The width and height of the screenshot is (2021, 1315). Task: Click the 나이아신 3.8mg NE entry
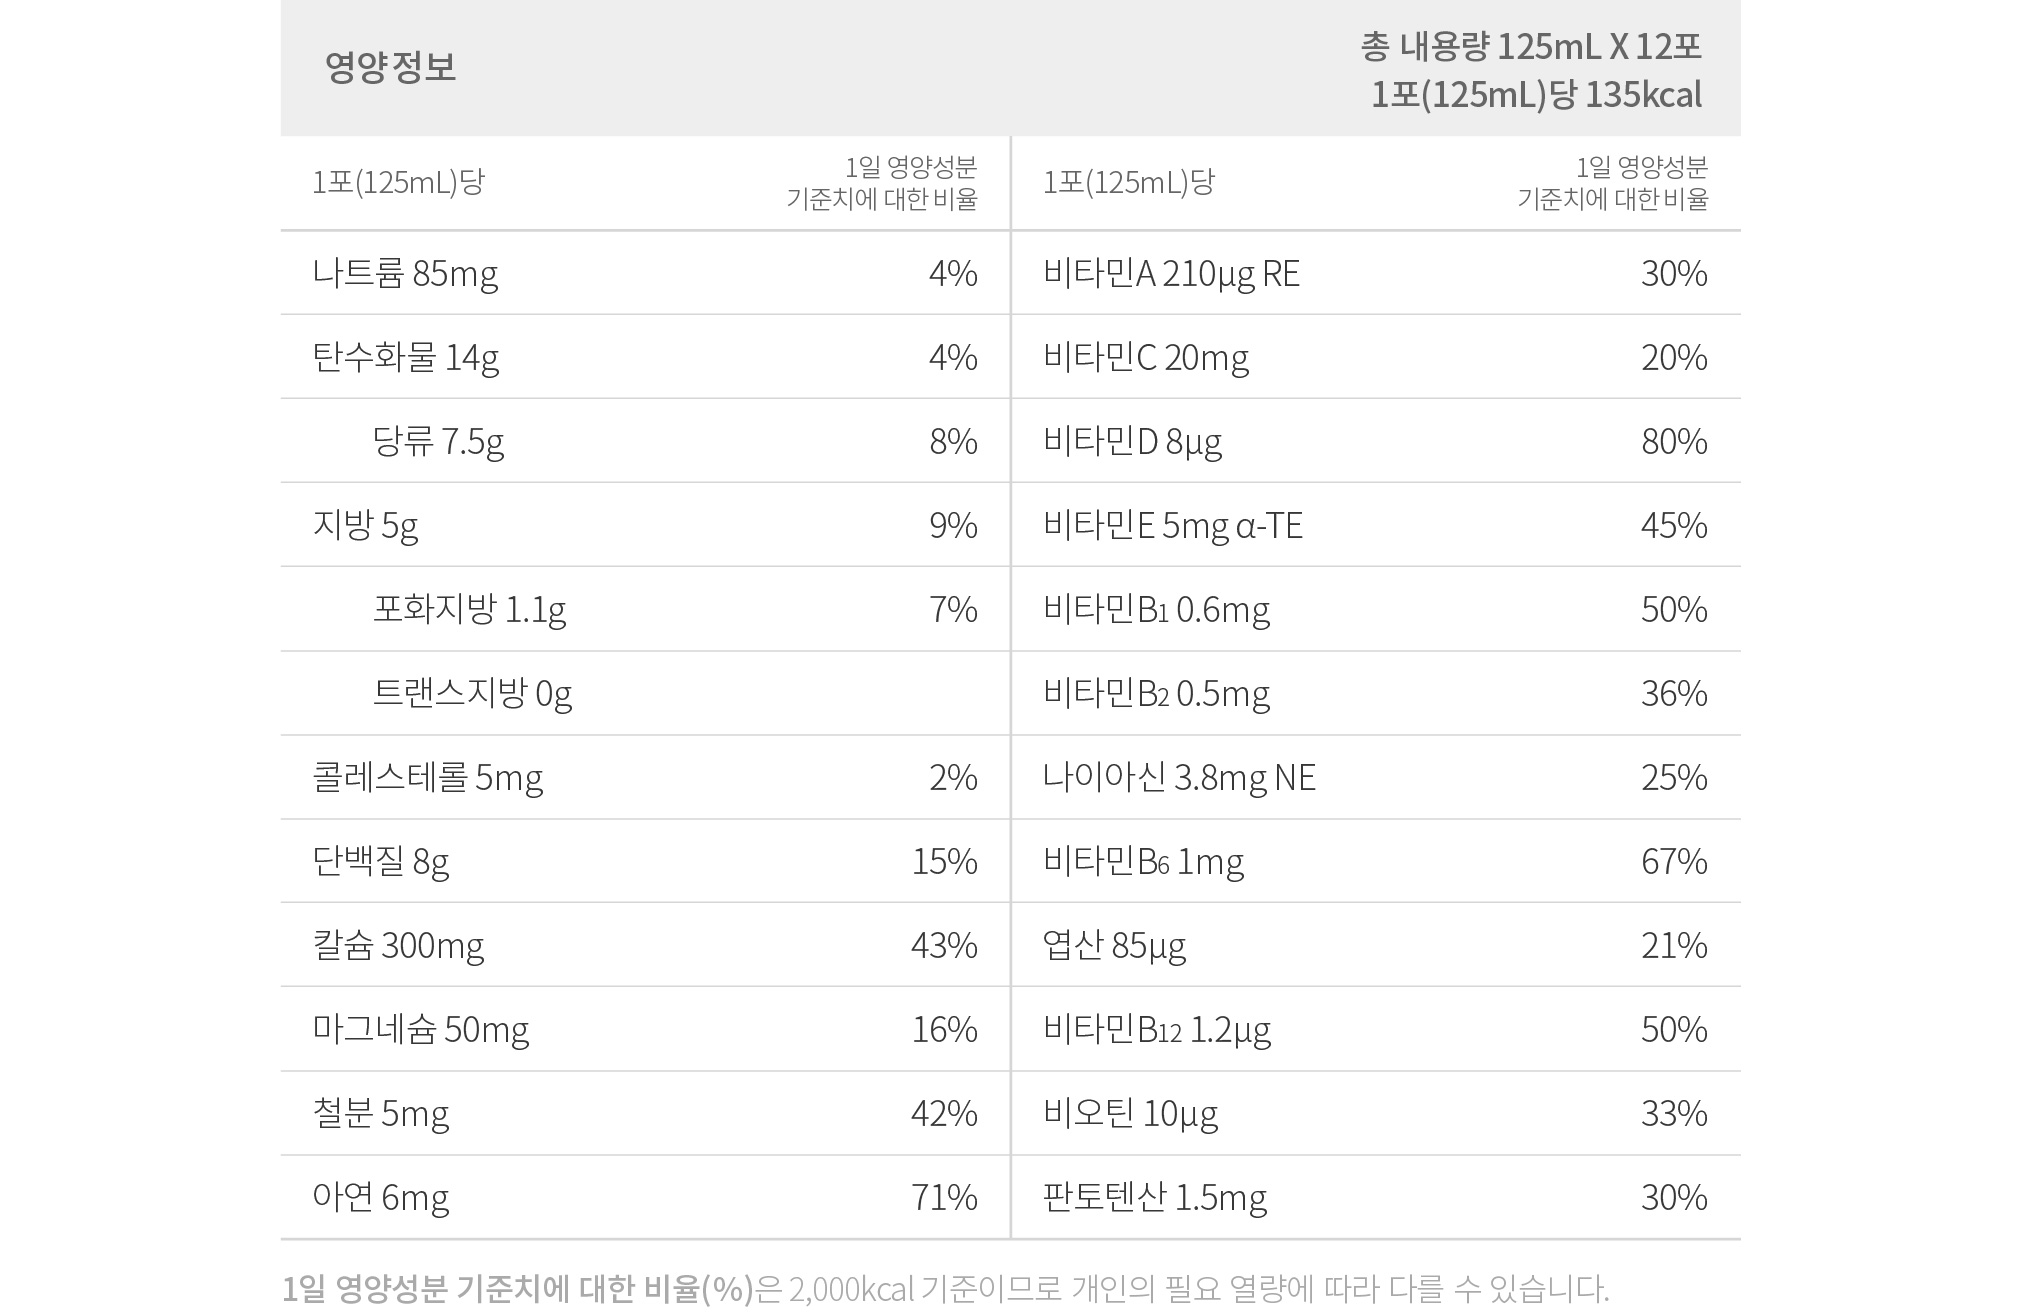point(1179,777)
